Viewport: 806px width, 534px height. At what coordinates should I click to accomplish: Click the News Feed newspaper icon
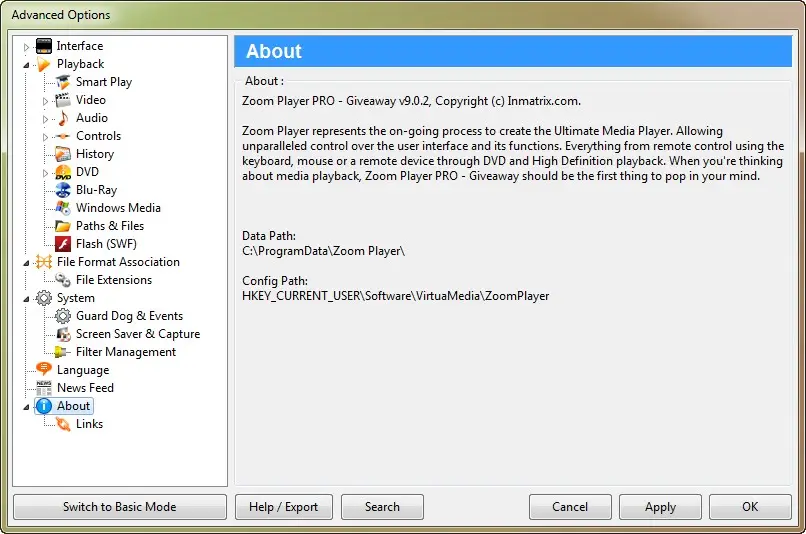point(44,388)
